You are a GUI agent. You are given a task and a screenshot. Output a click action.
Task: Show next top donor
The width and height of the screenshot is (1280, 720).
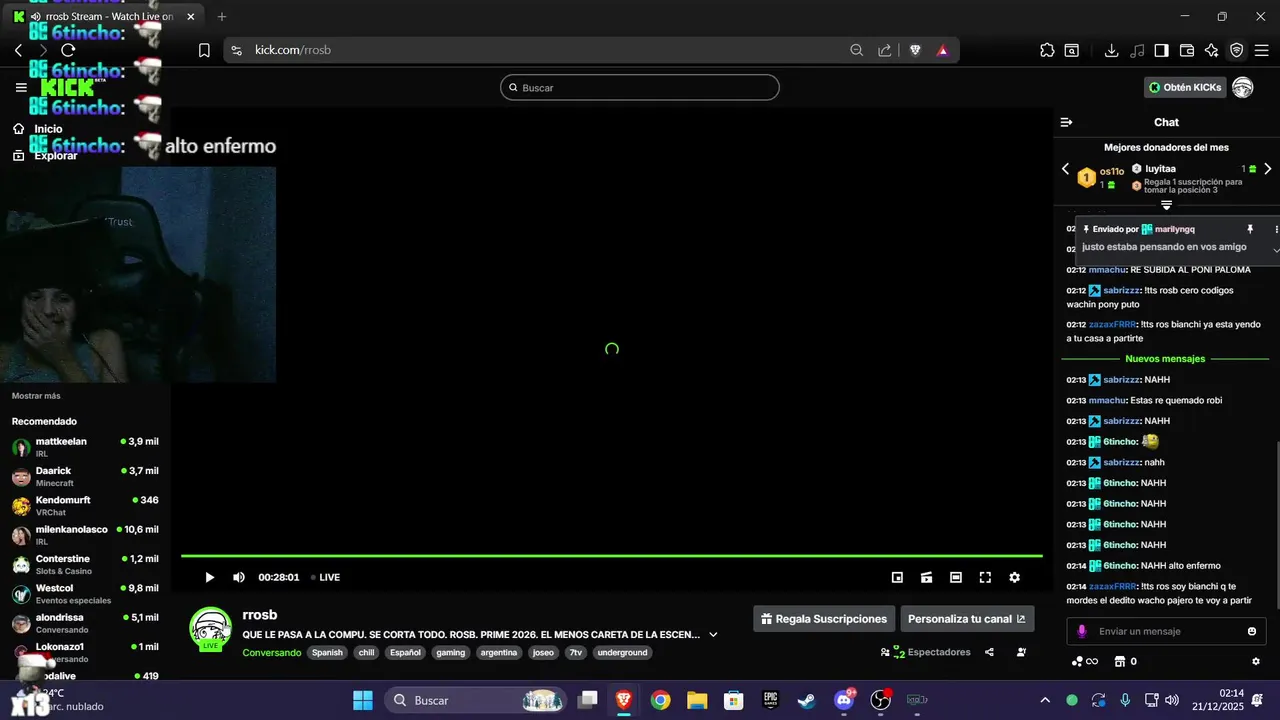(x=1268, y=169)
